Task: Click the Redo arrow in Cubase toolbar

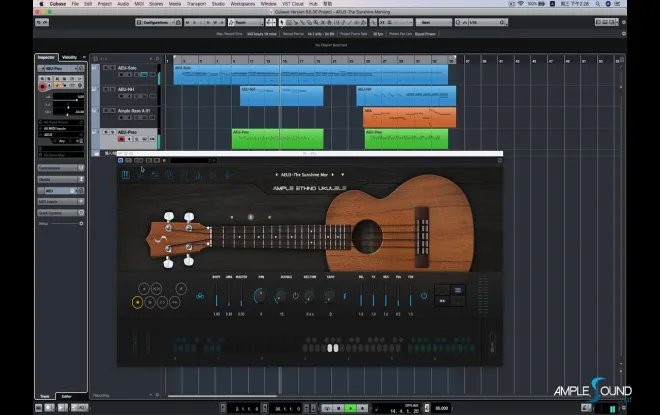Action: 45,22
